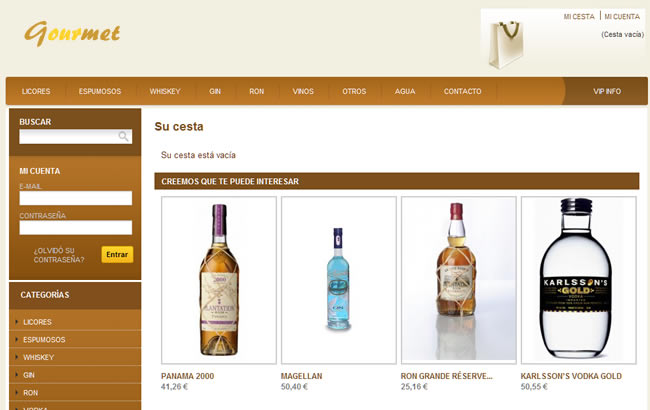Viewport: 650px width, 410px height.
Task: Open Mi Cuenta link at top right
Action: point(622,17)
